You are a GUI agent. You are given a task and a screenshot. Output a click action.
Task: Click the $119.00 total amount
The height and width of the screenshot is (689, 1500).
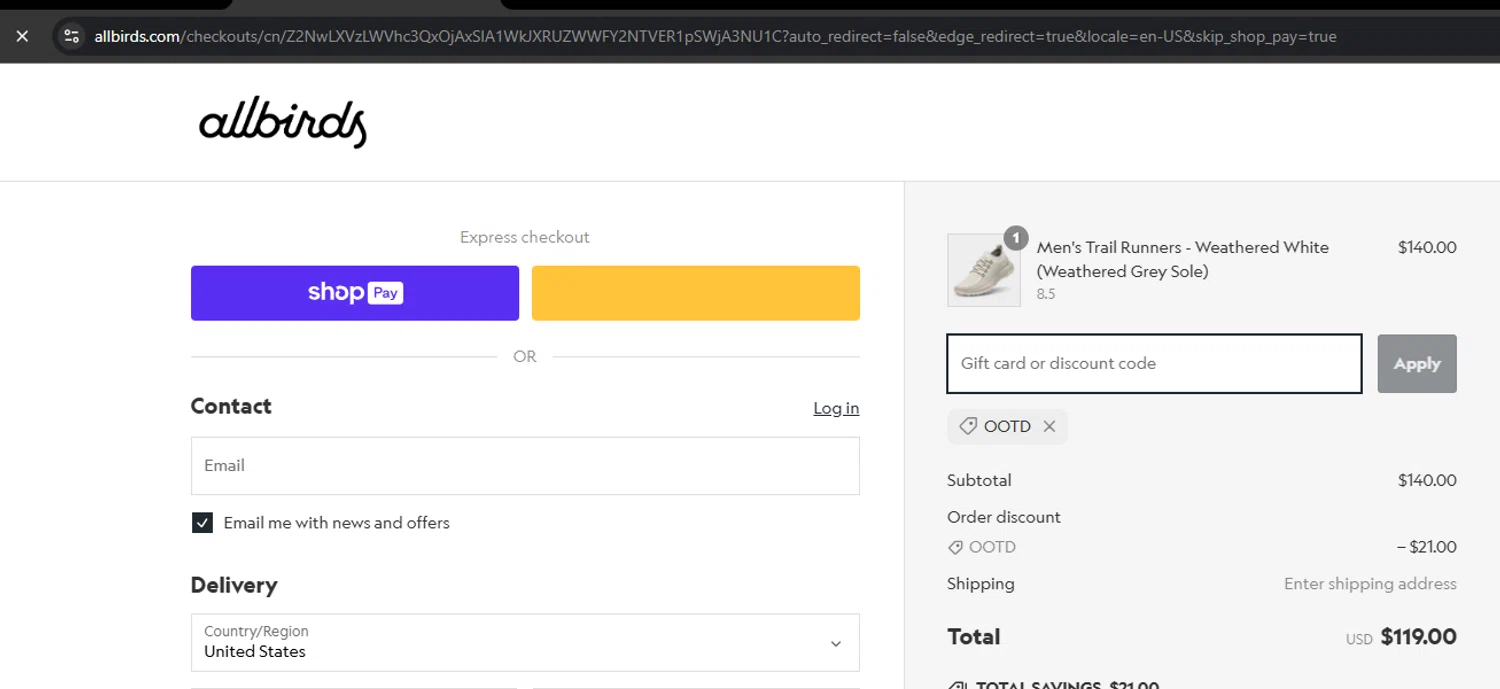[x=1418, y=637]
